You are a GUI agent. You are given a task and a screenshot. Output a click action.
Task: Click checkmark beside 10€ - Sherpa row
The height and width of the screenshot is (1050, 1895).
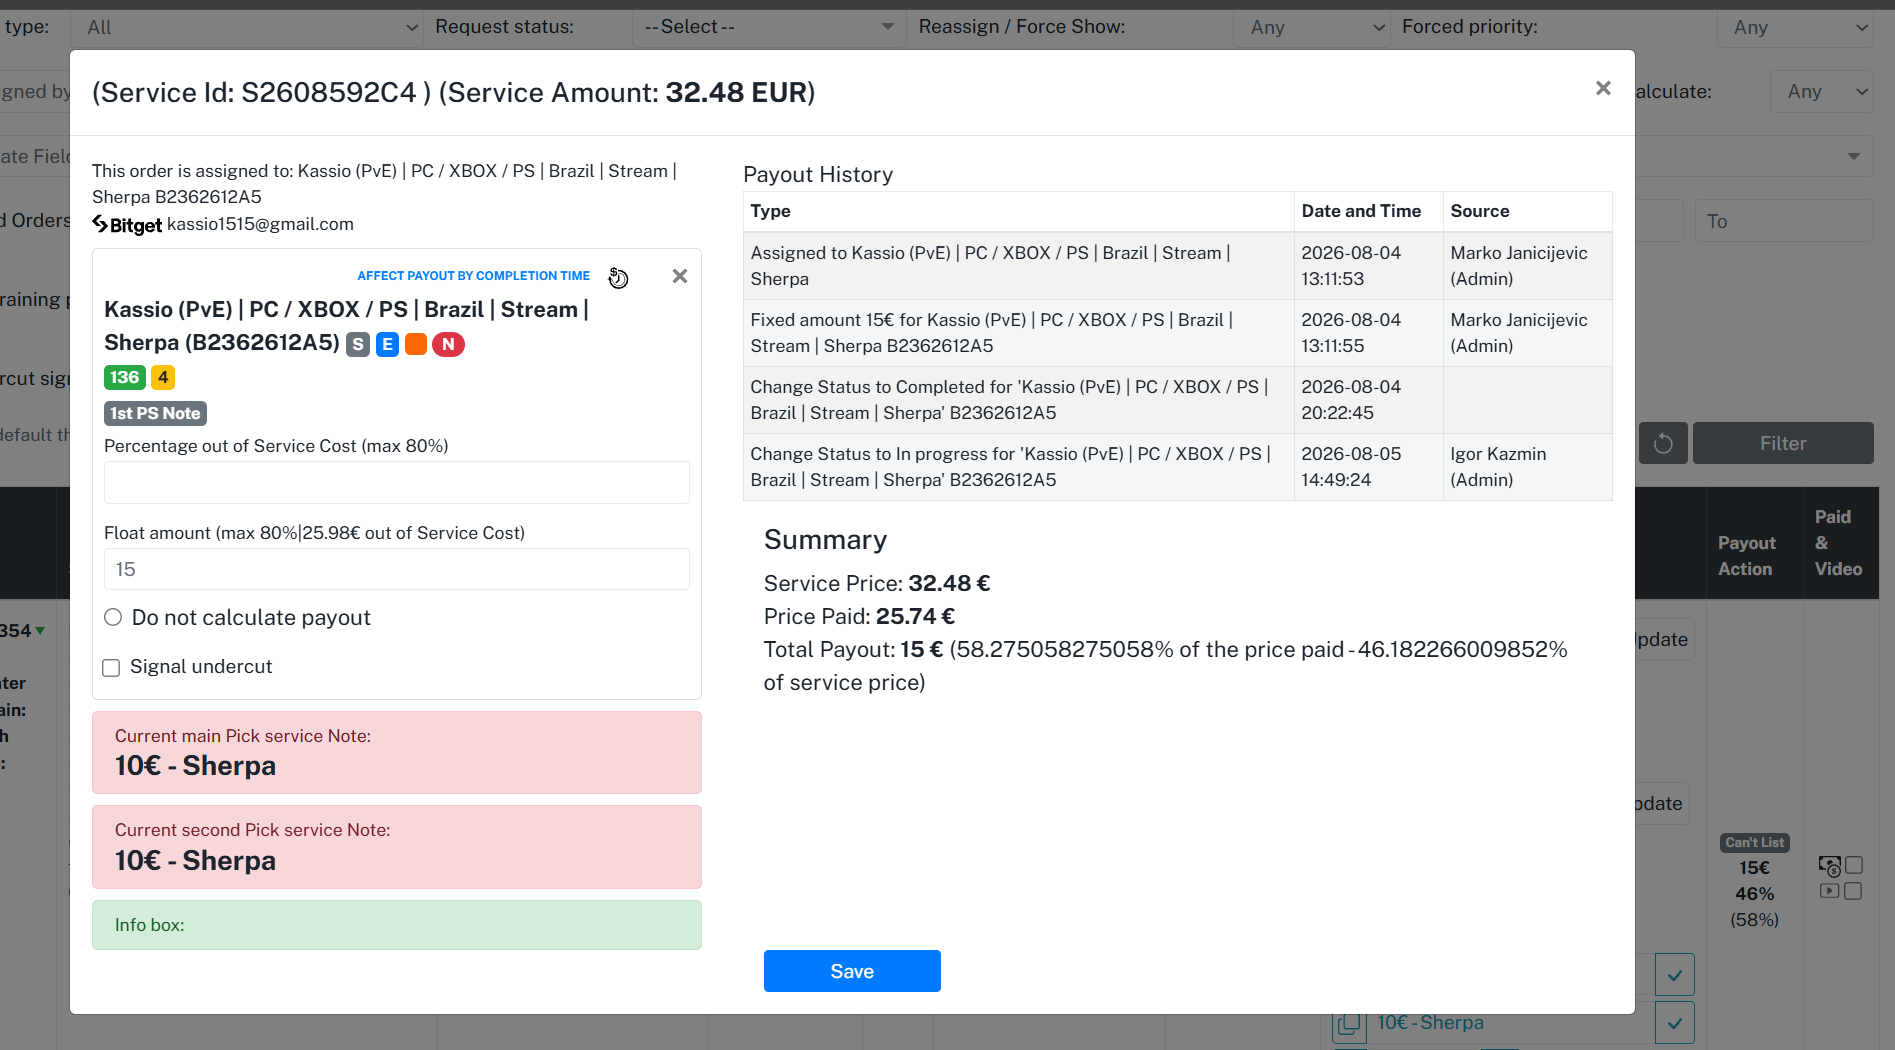(x=1675, y=1023)
